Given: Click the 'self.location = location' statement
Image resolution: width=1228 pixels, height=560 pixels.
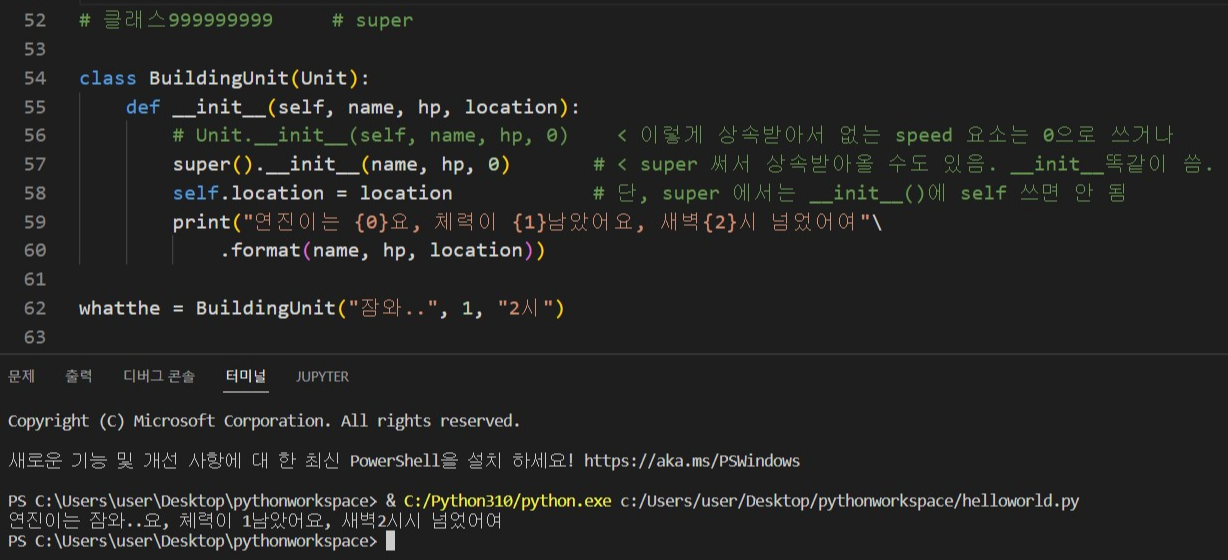Looking at the screenshot, I should pyautogui.click(x=312, y=193).
